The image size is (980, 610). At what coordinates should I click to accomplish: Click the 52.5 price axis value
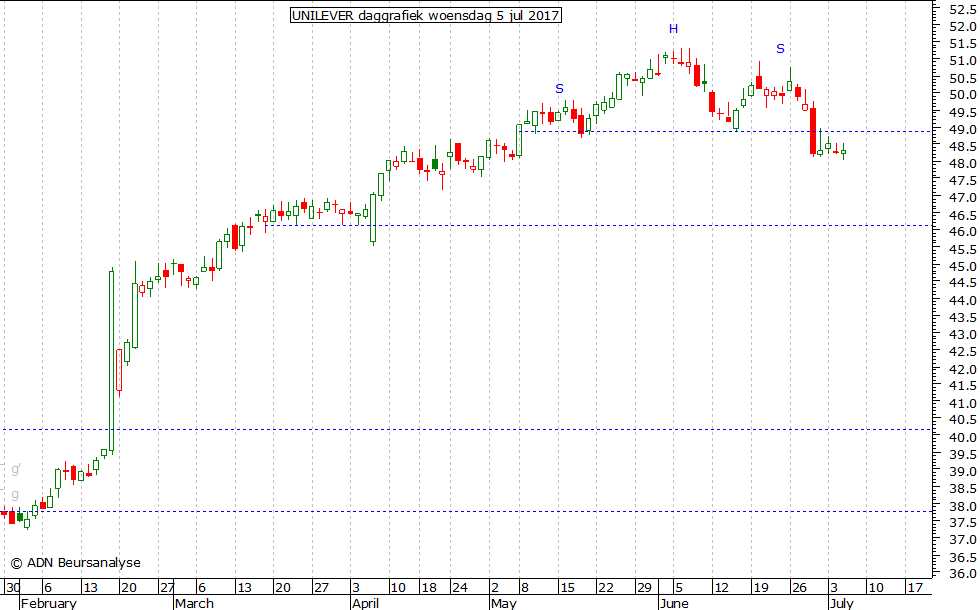(x=962, y=9)
